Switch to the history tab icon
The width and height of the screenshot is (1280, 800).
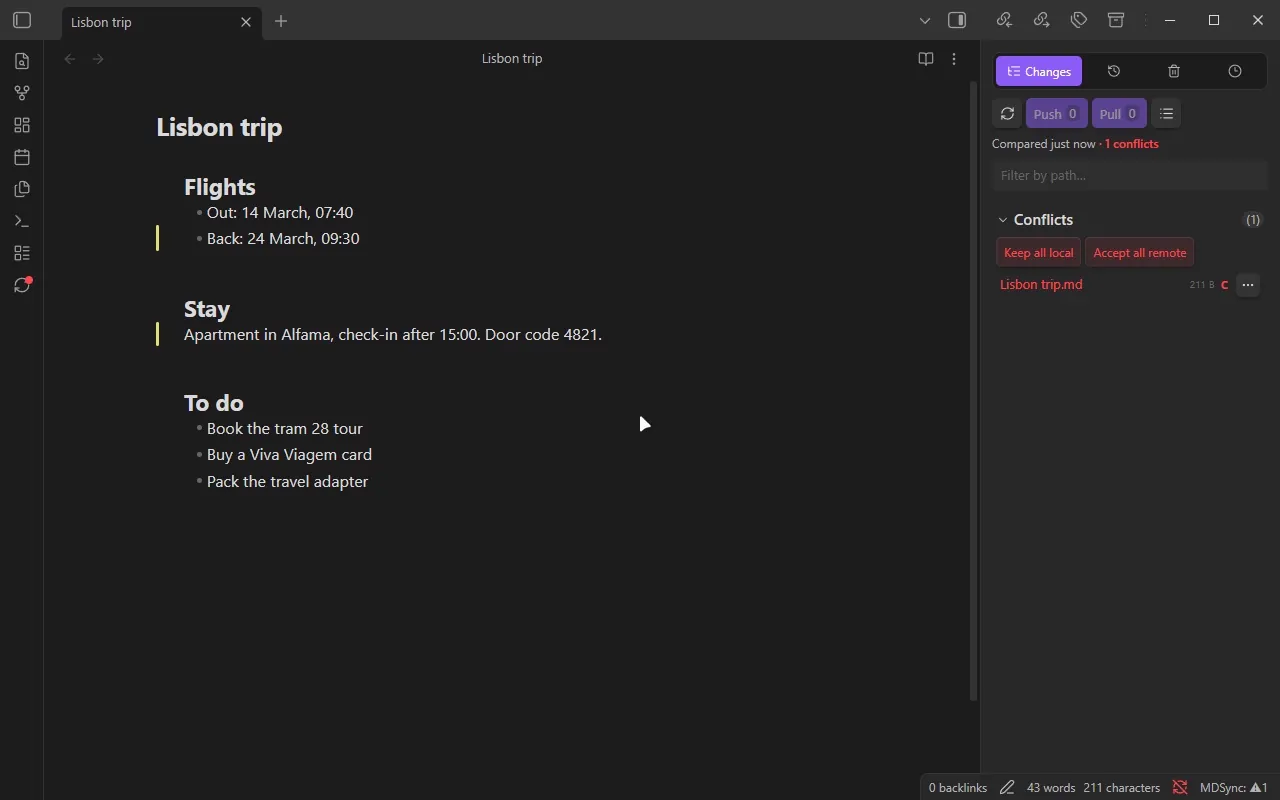point(1114,71)
